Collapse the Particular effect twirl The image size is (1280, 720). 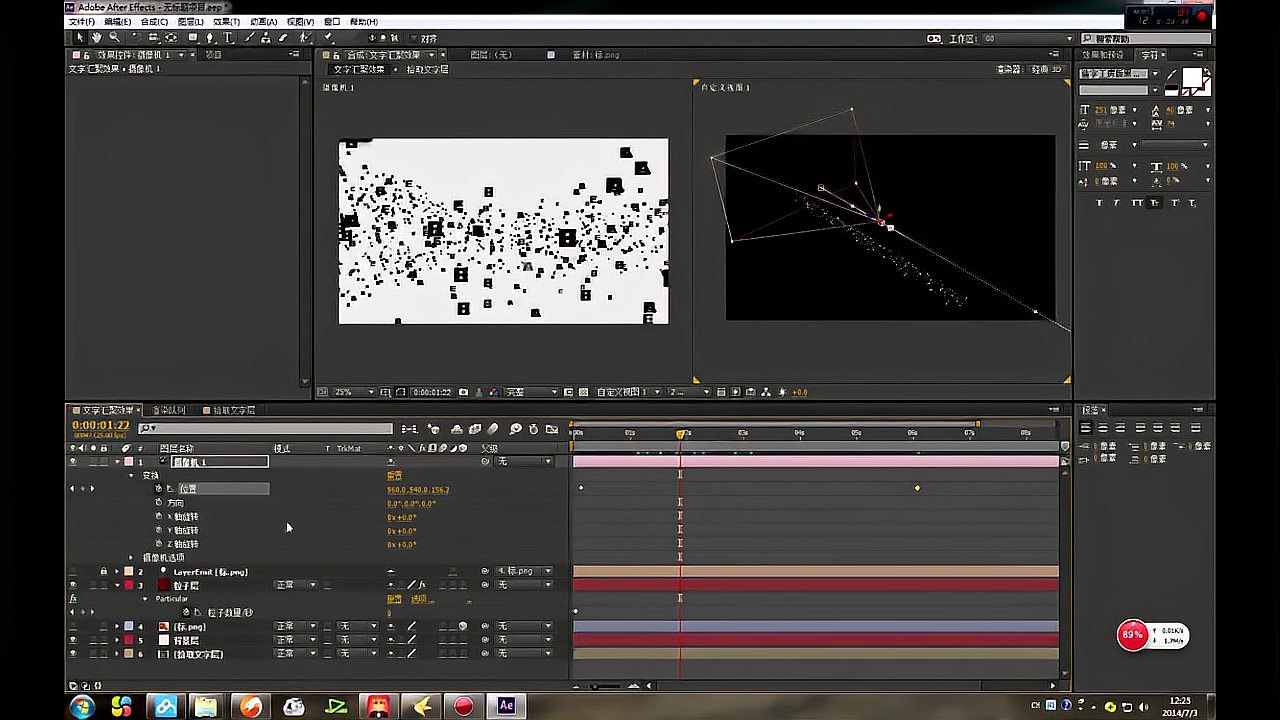tap(145, 598)
